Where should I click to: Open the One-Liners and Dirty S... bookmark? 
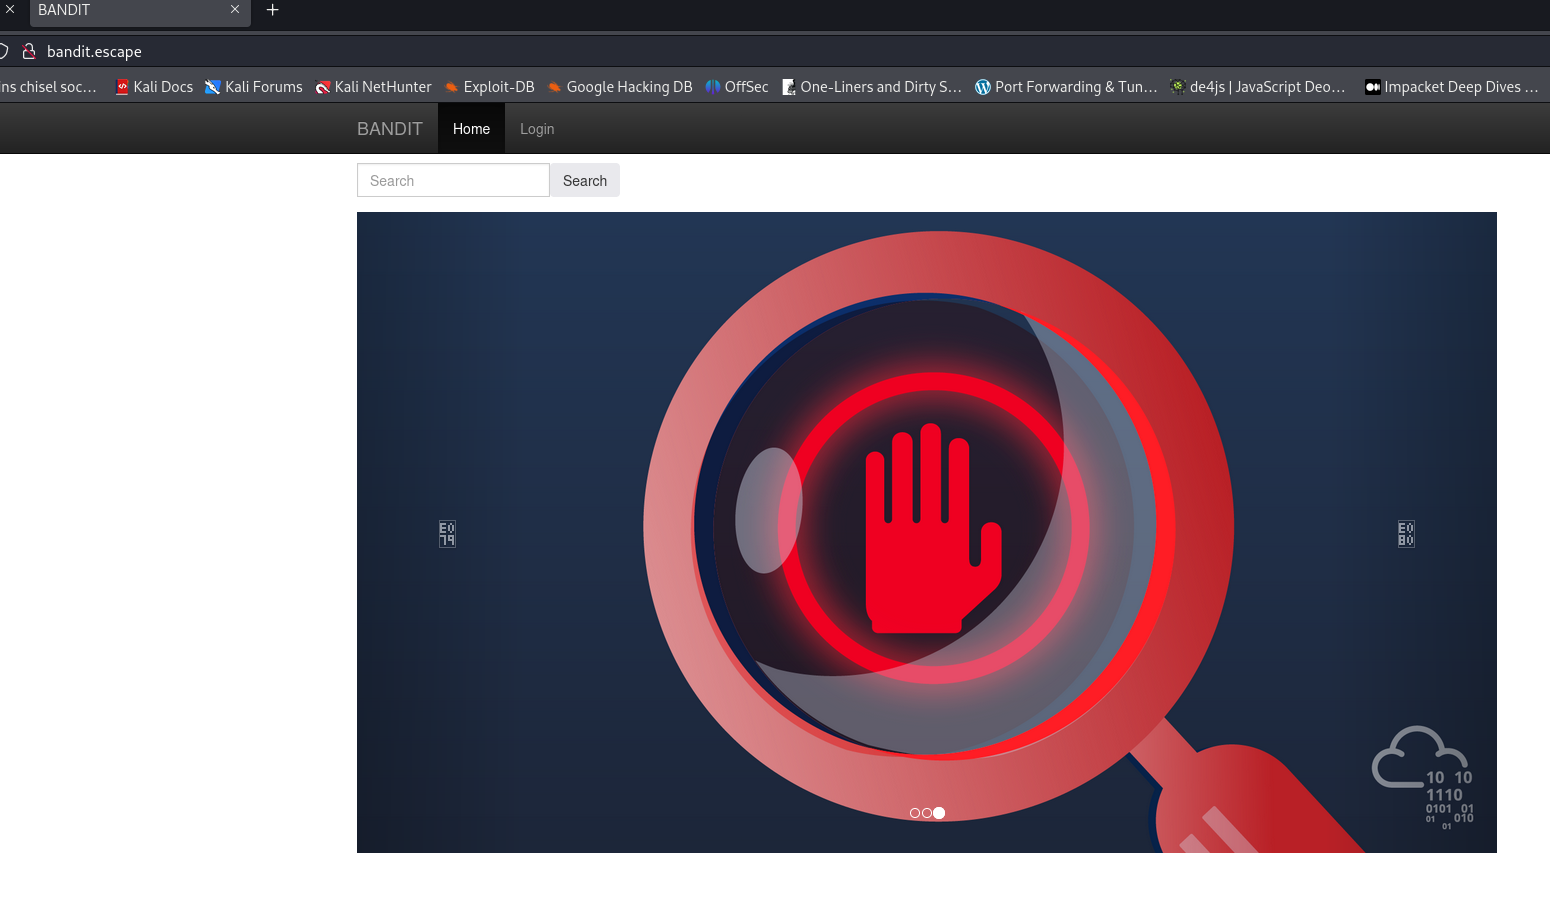coord(872,87)
